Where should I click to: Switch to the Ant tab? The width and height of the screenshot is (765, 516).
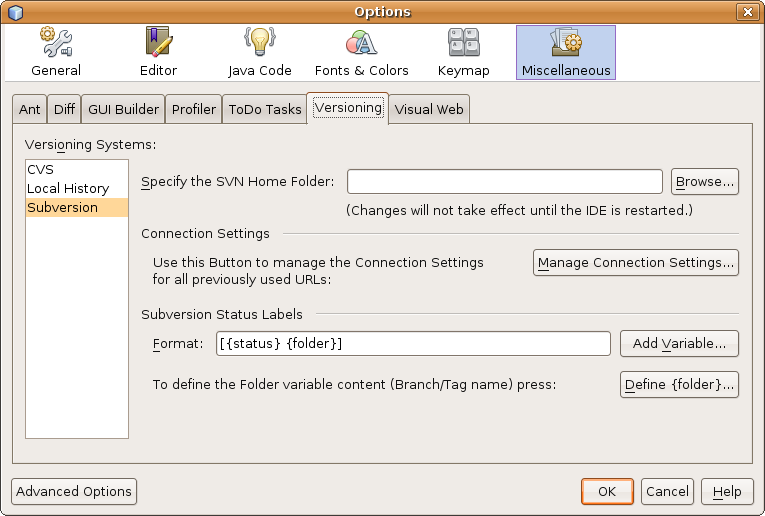30,109
